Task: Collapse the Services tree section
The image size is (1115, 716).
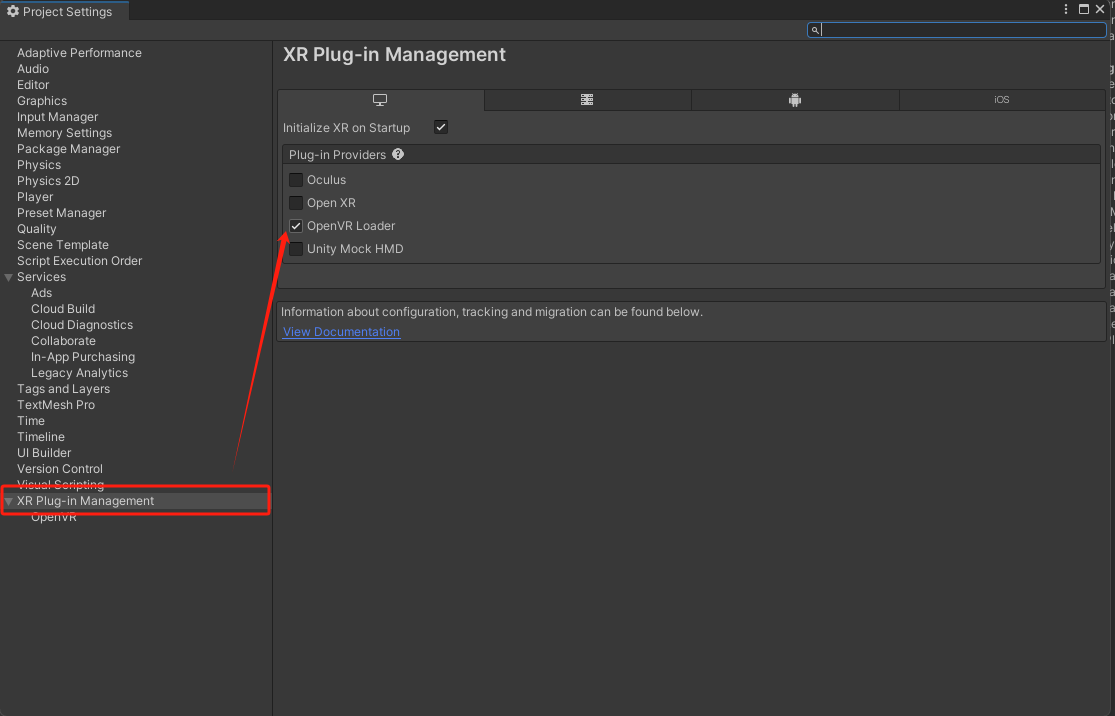Action: click(x=9, y=277)
